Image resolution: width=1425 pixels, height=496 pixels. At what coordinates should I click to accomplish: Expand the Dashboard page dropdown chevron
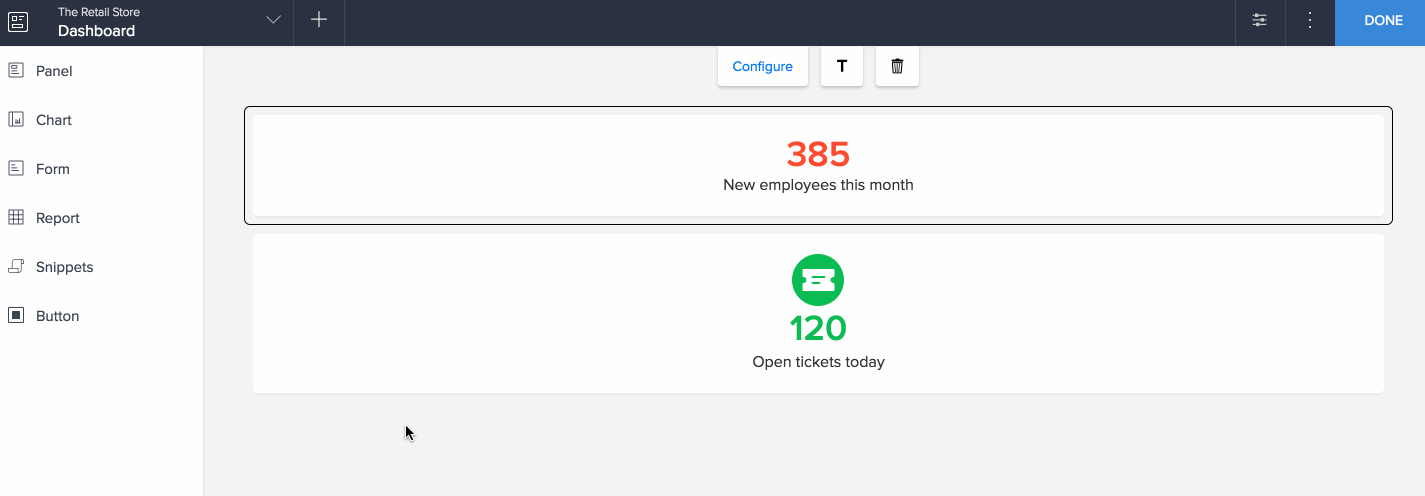tap(273, 21)
